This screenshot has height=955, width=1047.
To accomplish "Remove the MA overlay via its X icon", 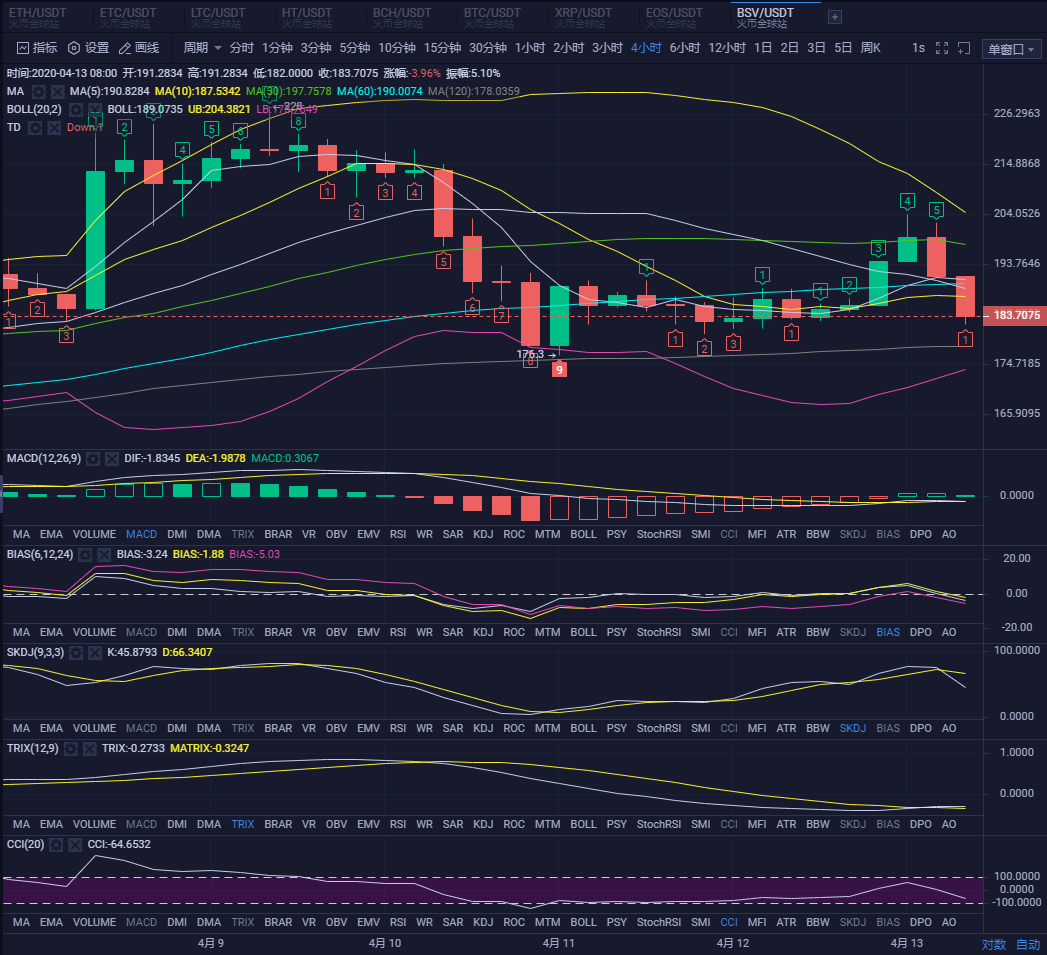I will (55, 90).
